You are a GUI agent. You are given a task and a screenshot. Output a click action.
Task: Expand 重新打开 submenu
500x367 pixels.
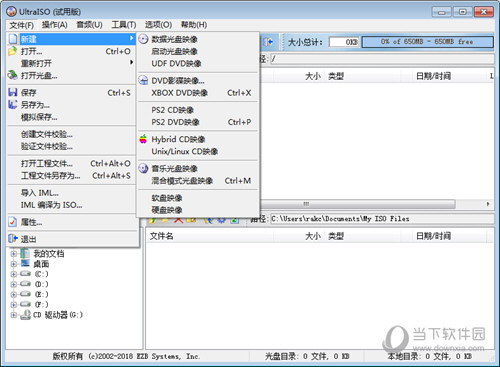tap(71, 63)
